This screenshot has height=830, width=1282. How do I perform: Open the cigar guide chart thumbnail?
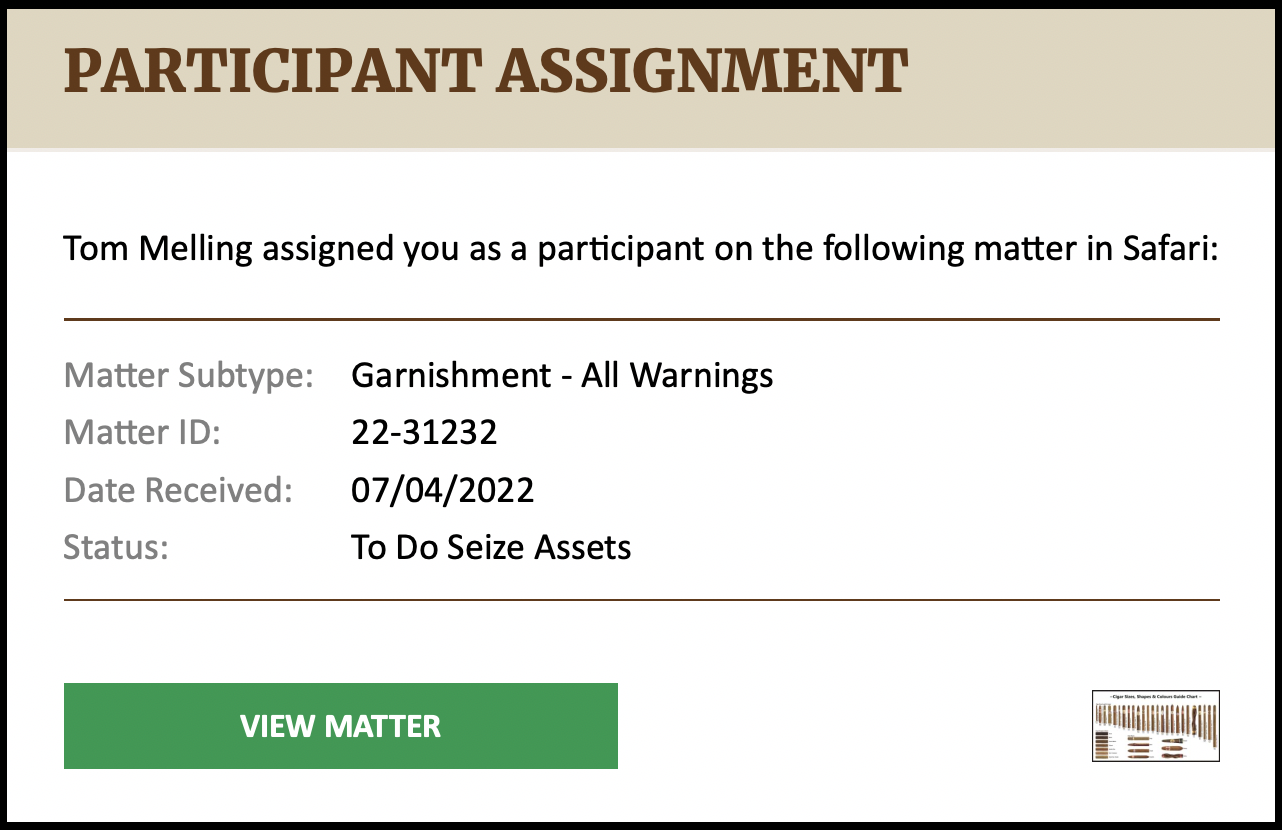click(1156, 726)
